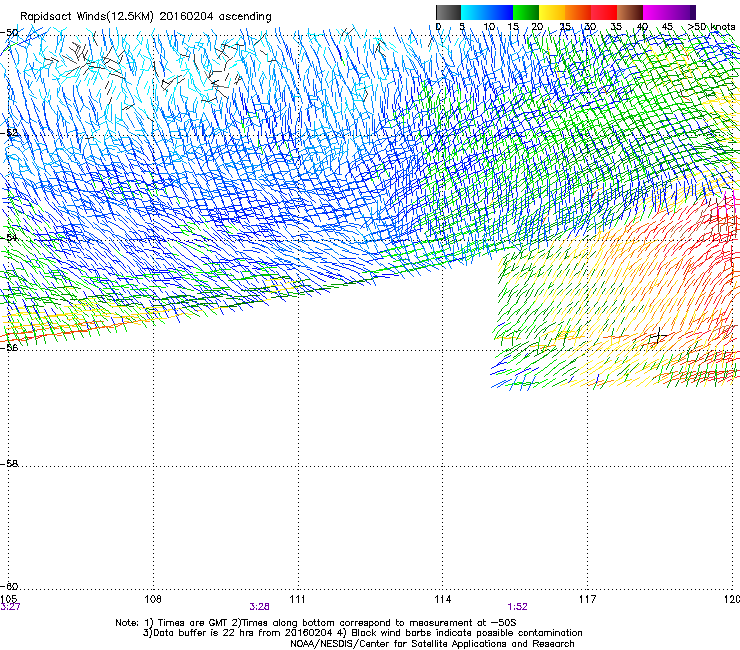Click the legend scale label "10"
Screen dimensions: 740x650
tap(489, 27)
